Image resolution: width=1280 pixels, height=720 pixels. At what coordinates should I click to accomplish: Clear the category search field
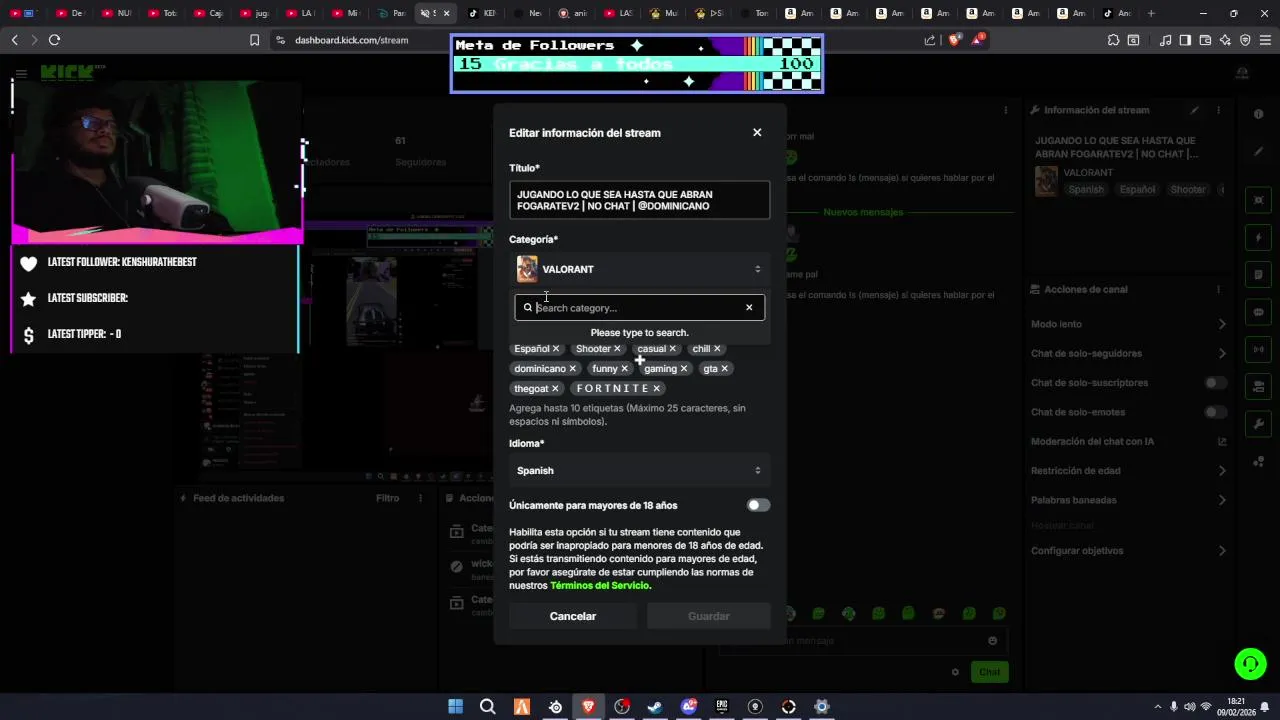click(x=749, y=307)
